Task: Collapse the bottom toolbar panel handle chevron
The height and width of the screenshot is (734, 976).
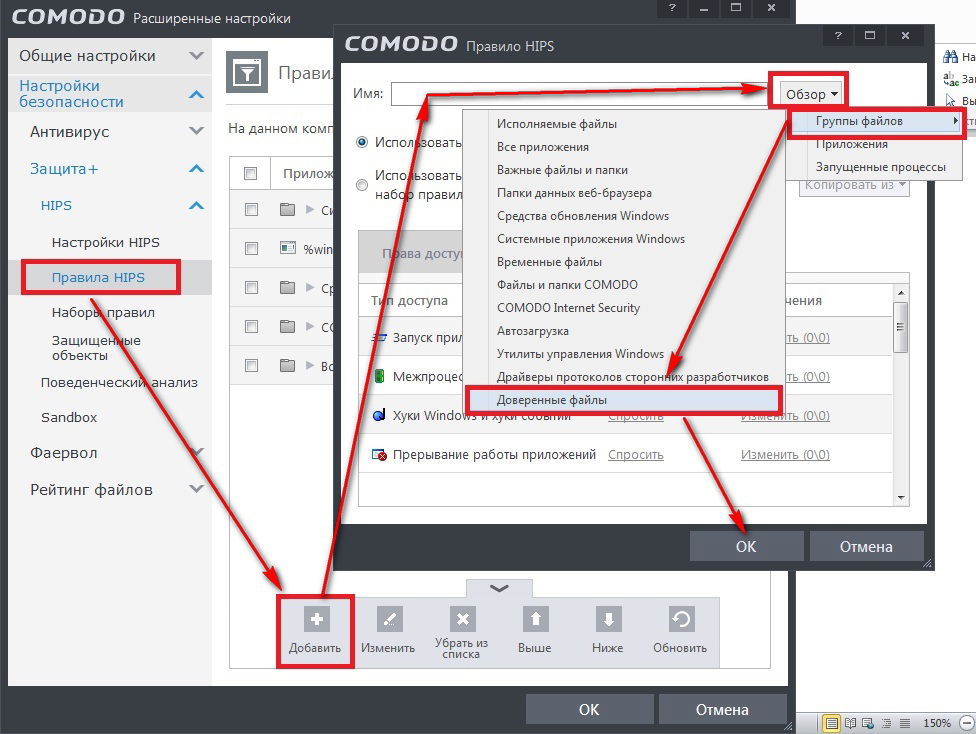Action: click(499, 588)
